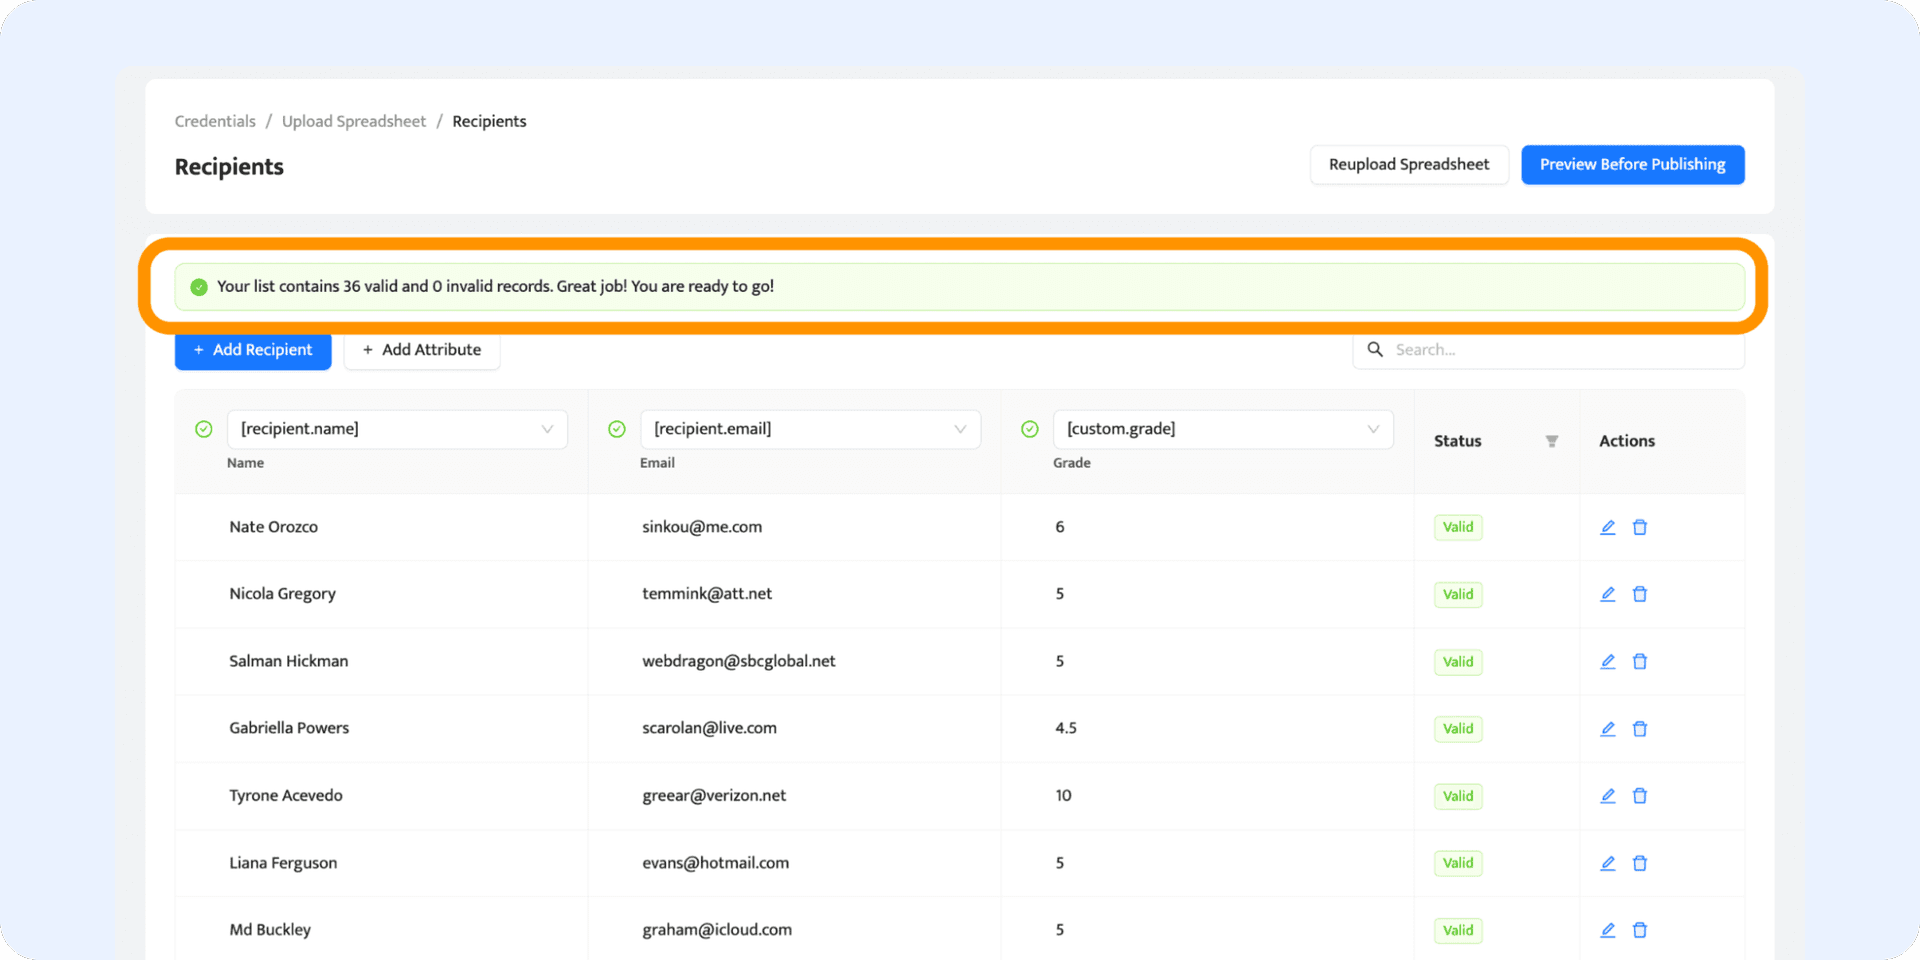Click the Valid status badge for Nate Orozco
1920x960 pixels.
1457,527
